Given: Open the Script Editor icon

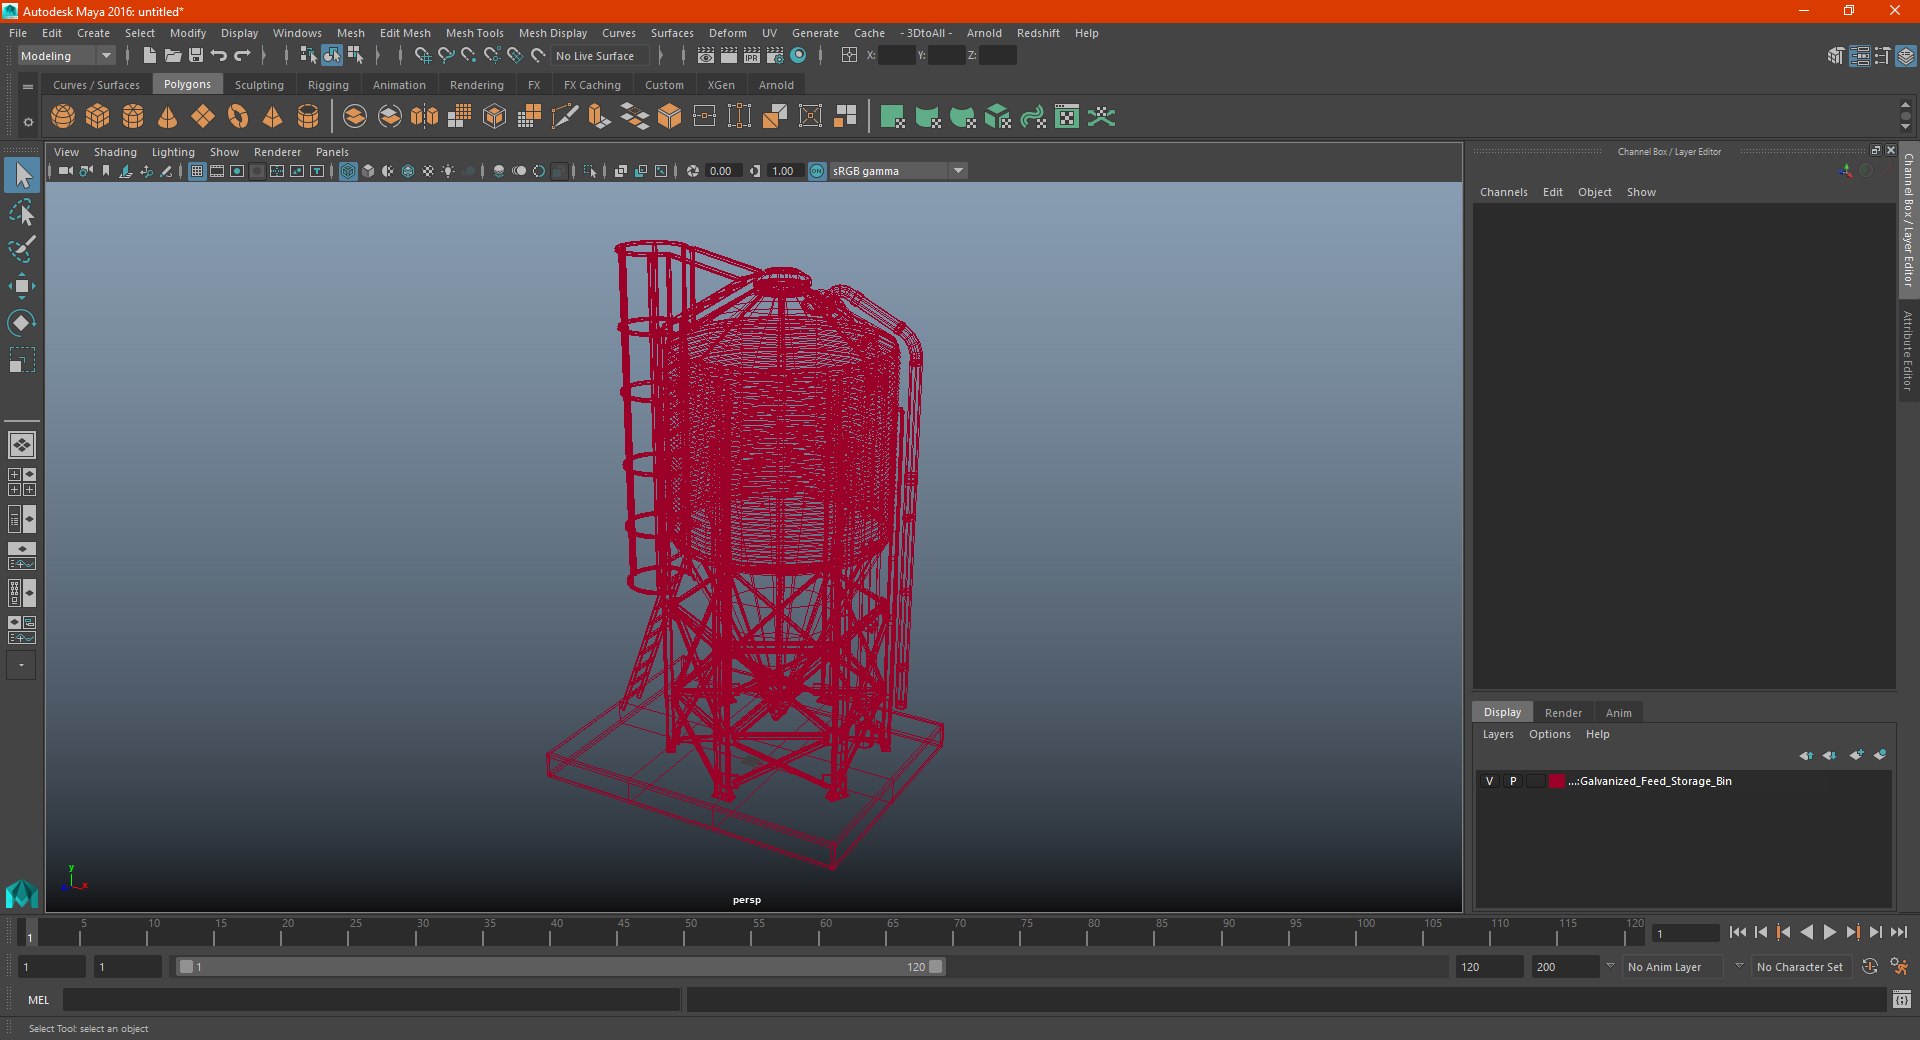Looking at the screenshot, I should click(x=1902, y=999).
